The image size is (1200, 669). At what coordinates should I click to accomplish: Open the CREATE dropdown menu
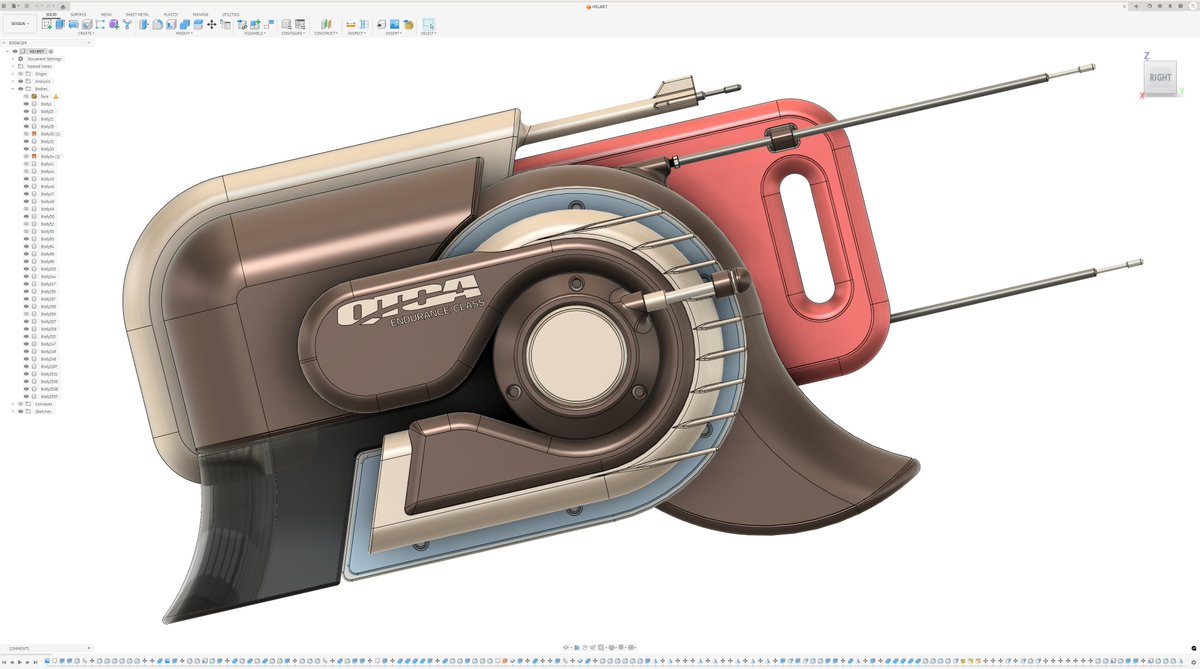86,33
